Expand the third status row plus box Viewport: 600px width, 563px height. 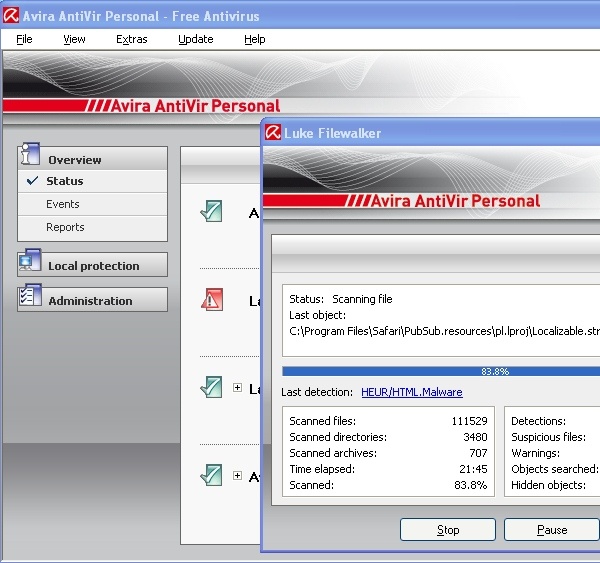(237, 388)
